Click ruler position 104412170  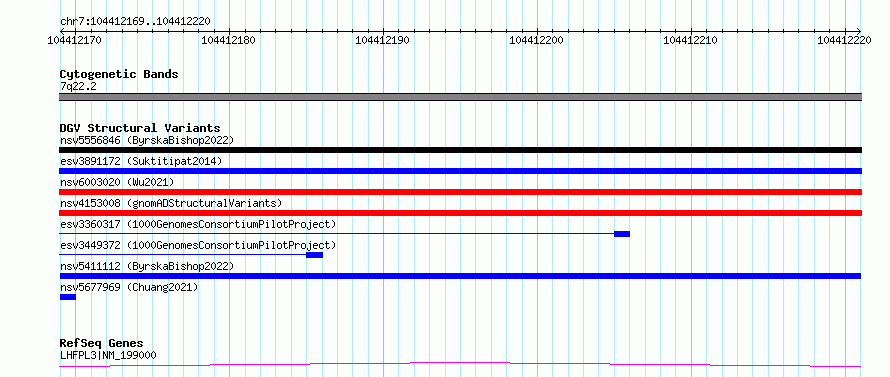coord(75,40)
